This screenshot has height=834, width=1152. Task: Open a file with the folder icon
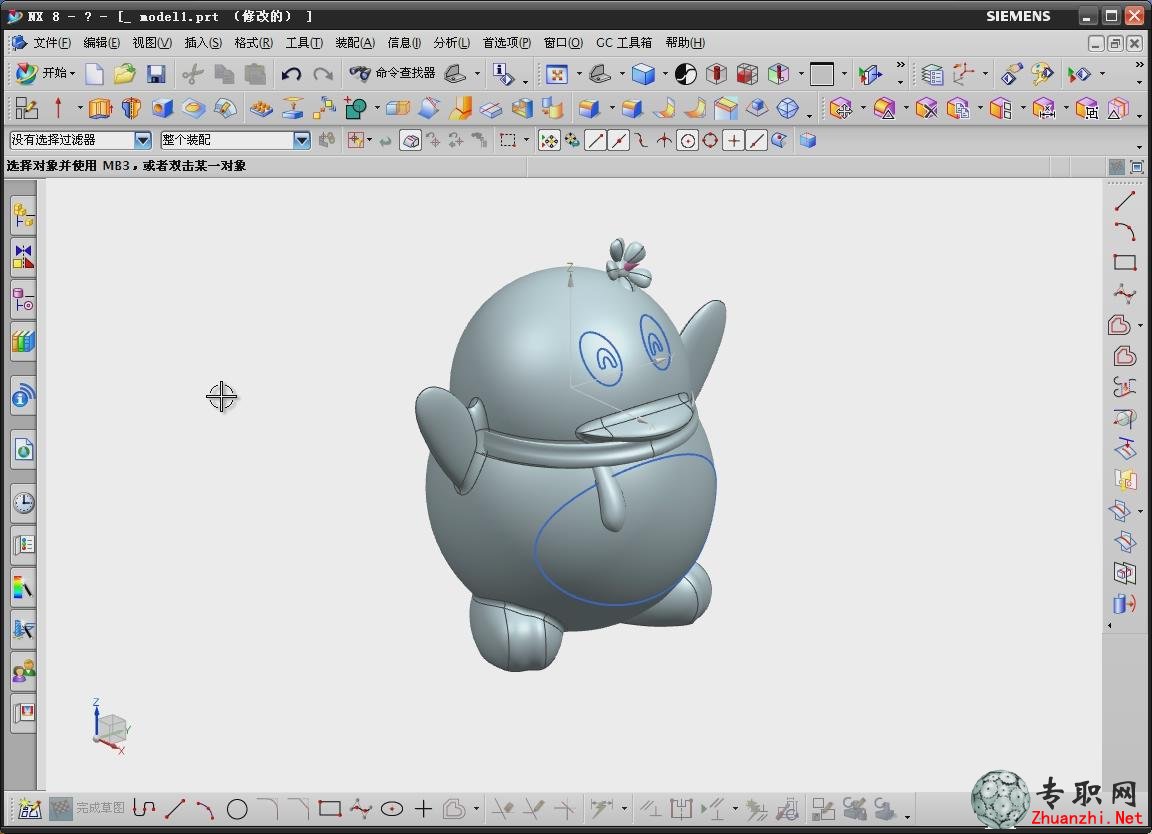124,73
